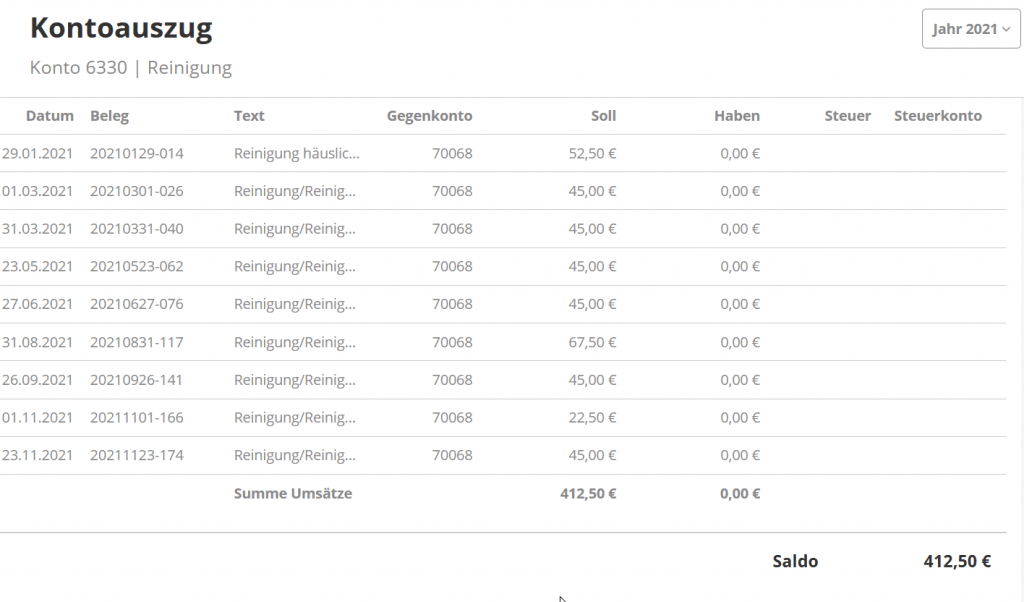The image size is (1024, 602).
Task: Click the truncated text 'Reinigung häuslic...'
Action: pos(296,154)
